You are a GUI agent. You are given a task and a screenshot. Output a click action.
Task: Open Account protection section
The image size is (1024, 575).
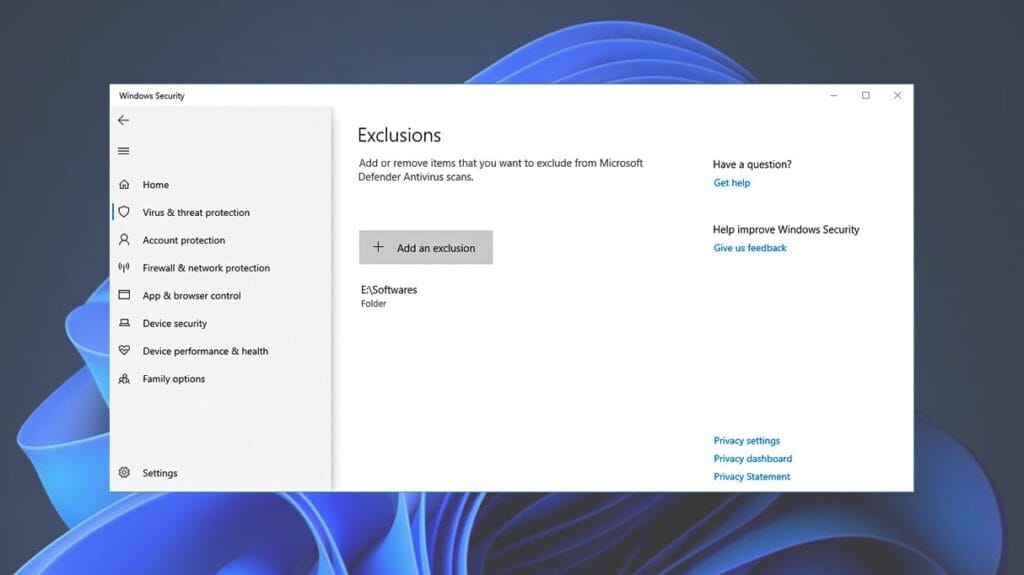tap(184, 240)
